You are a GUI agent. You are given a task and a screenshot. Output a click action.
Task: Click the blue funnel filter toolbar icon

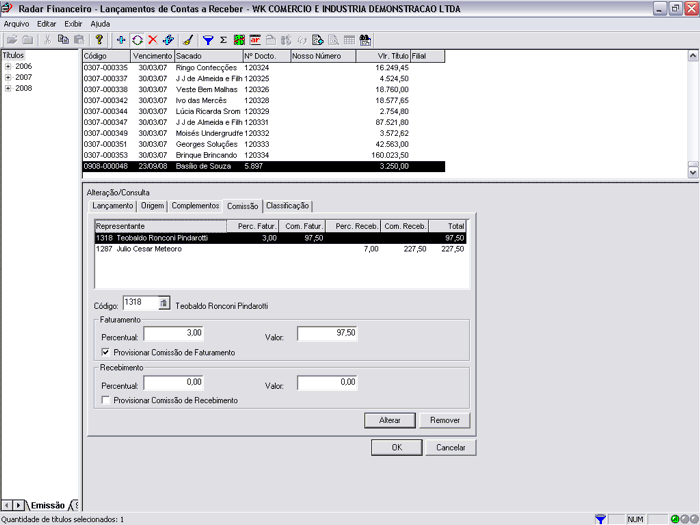(208, 40)
